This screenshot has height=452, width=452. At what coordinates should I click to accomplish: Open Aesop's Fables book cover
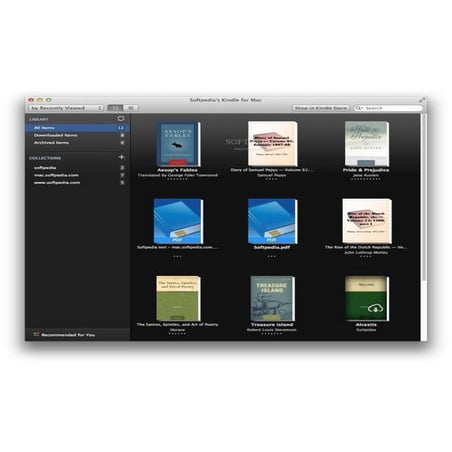tap(178, 144)
